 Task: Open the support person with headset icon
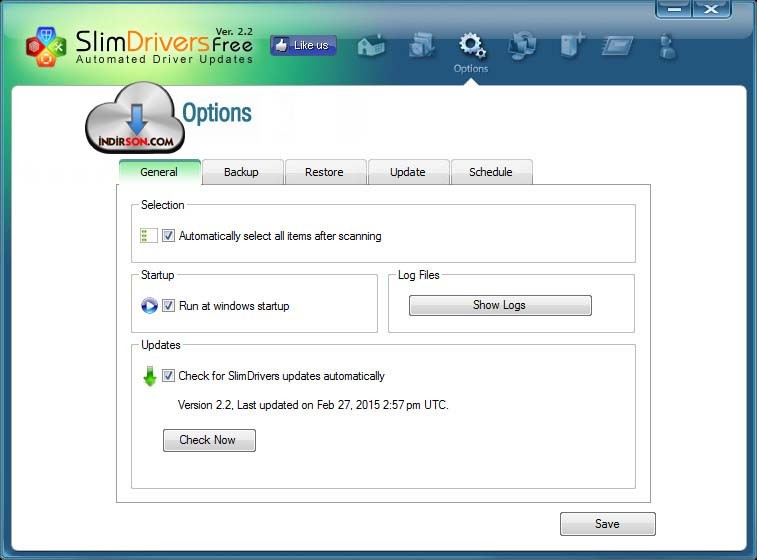coord(667,47)
